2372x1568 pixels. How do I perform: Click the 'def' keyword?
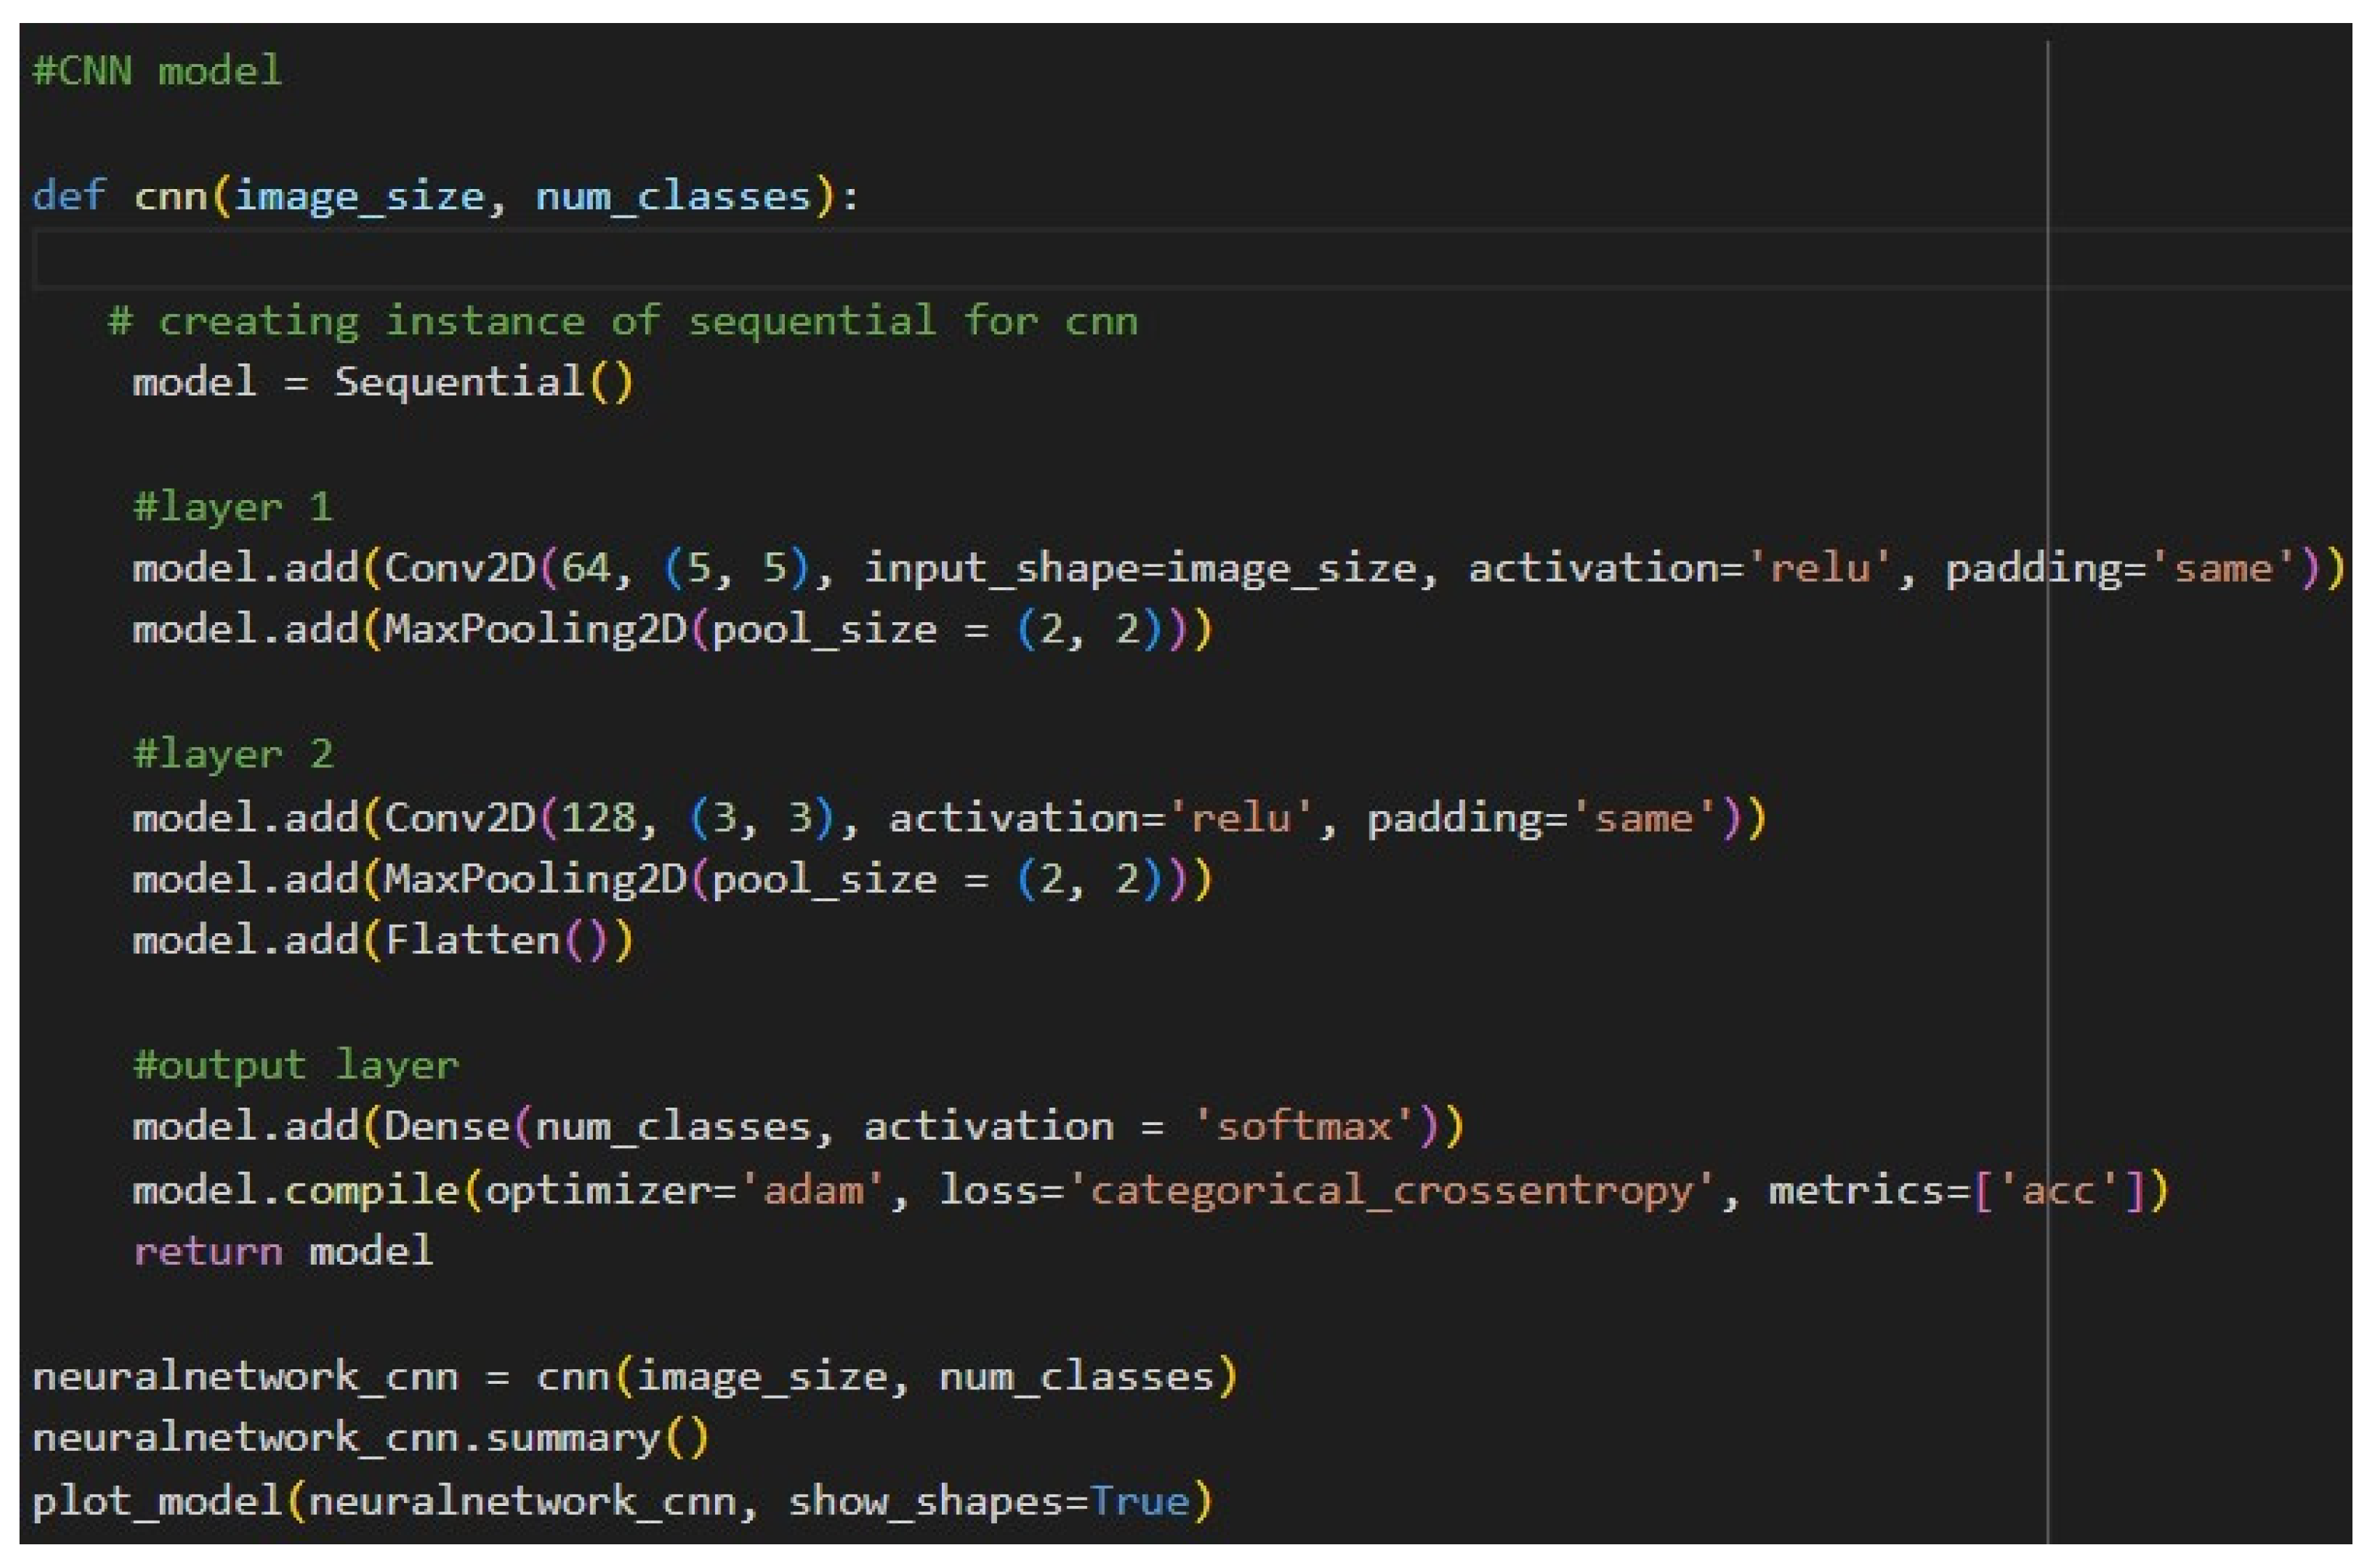[68, 196]
